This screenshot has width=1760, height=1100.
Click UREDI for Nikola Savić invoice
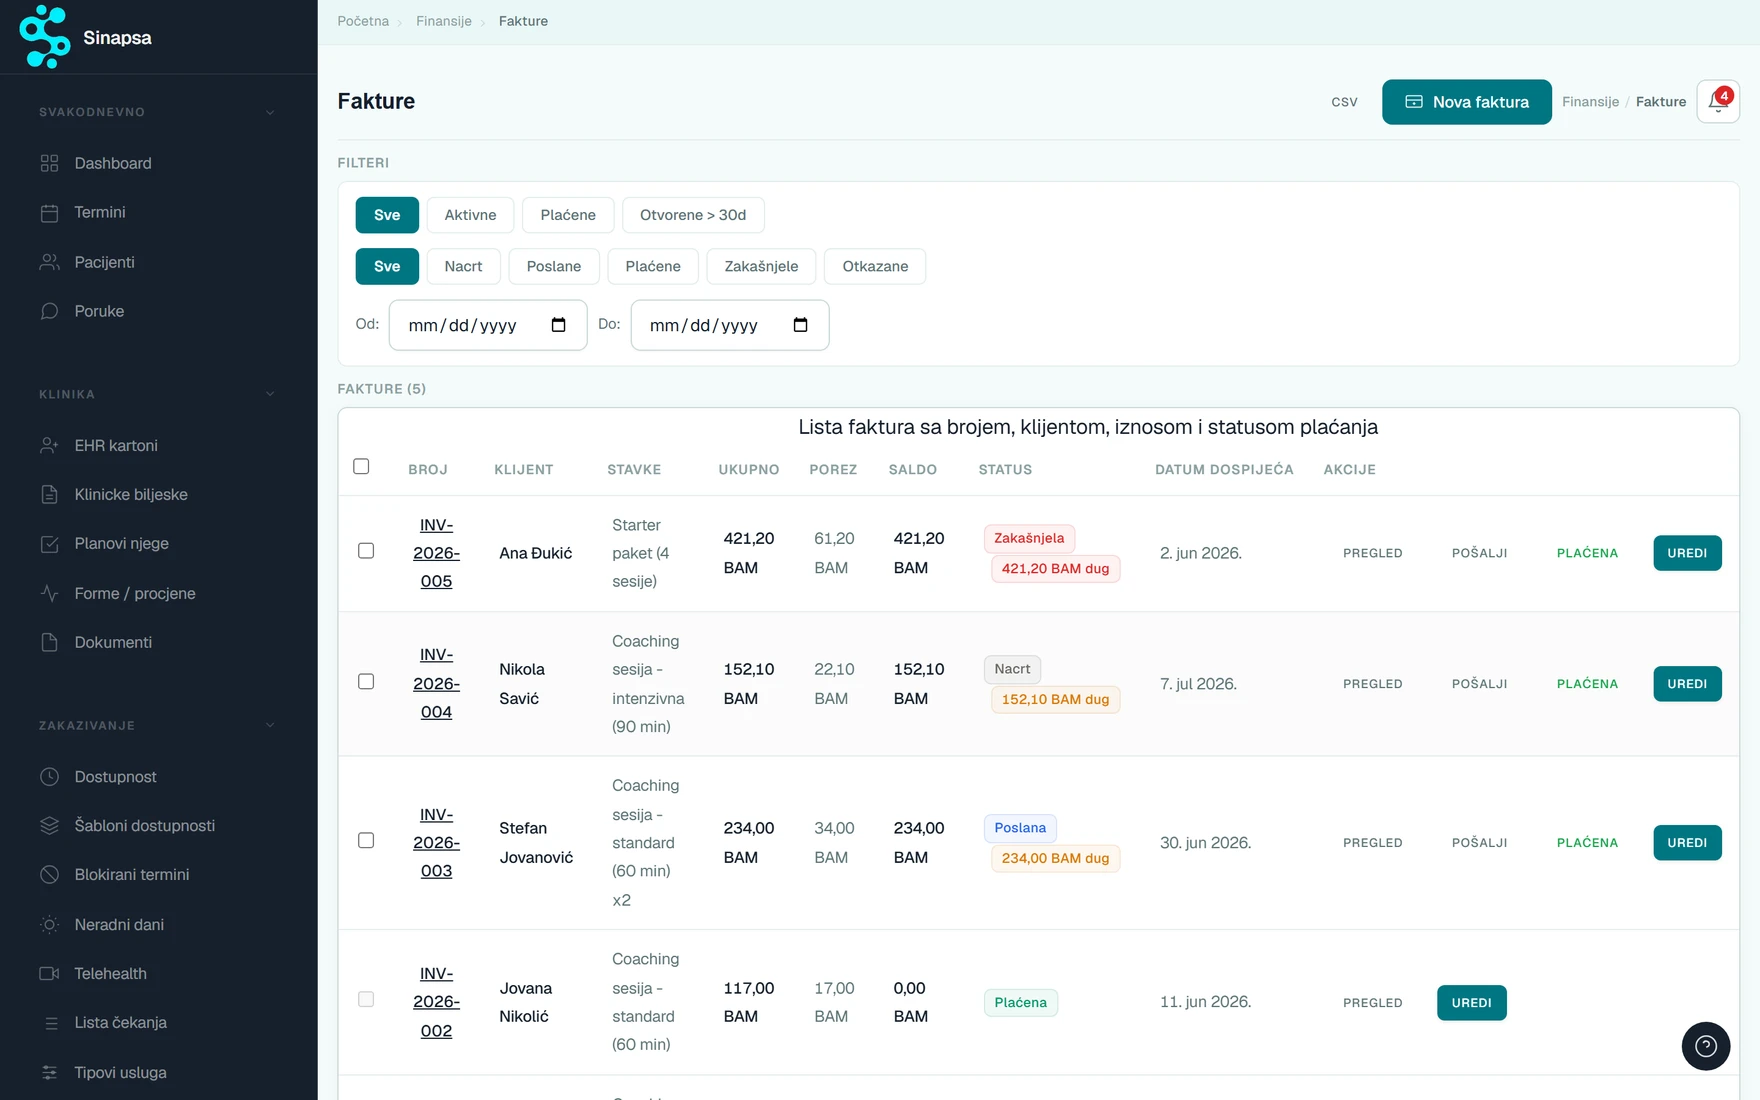click(x=1687, y=684)
